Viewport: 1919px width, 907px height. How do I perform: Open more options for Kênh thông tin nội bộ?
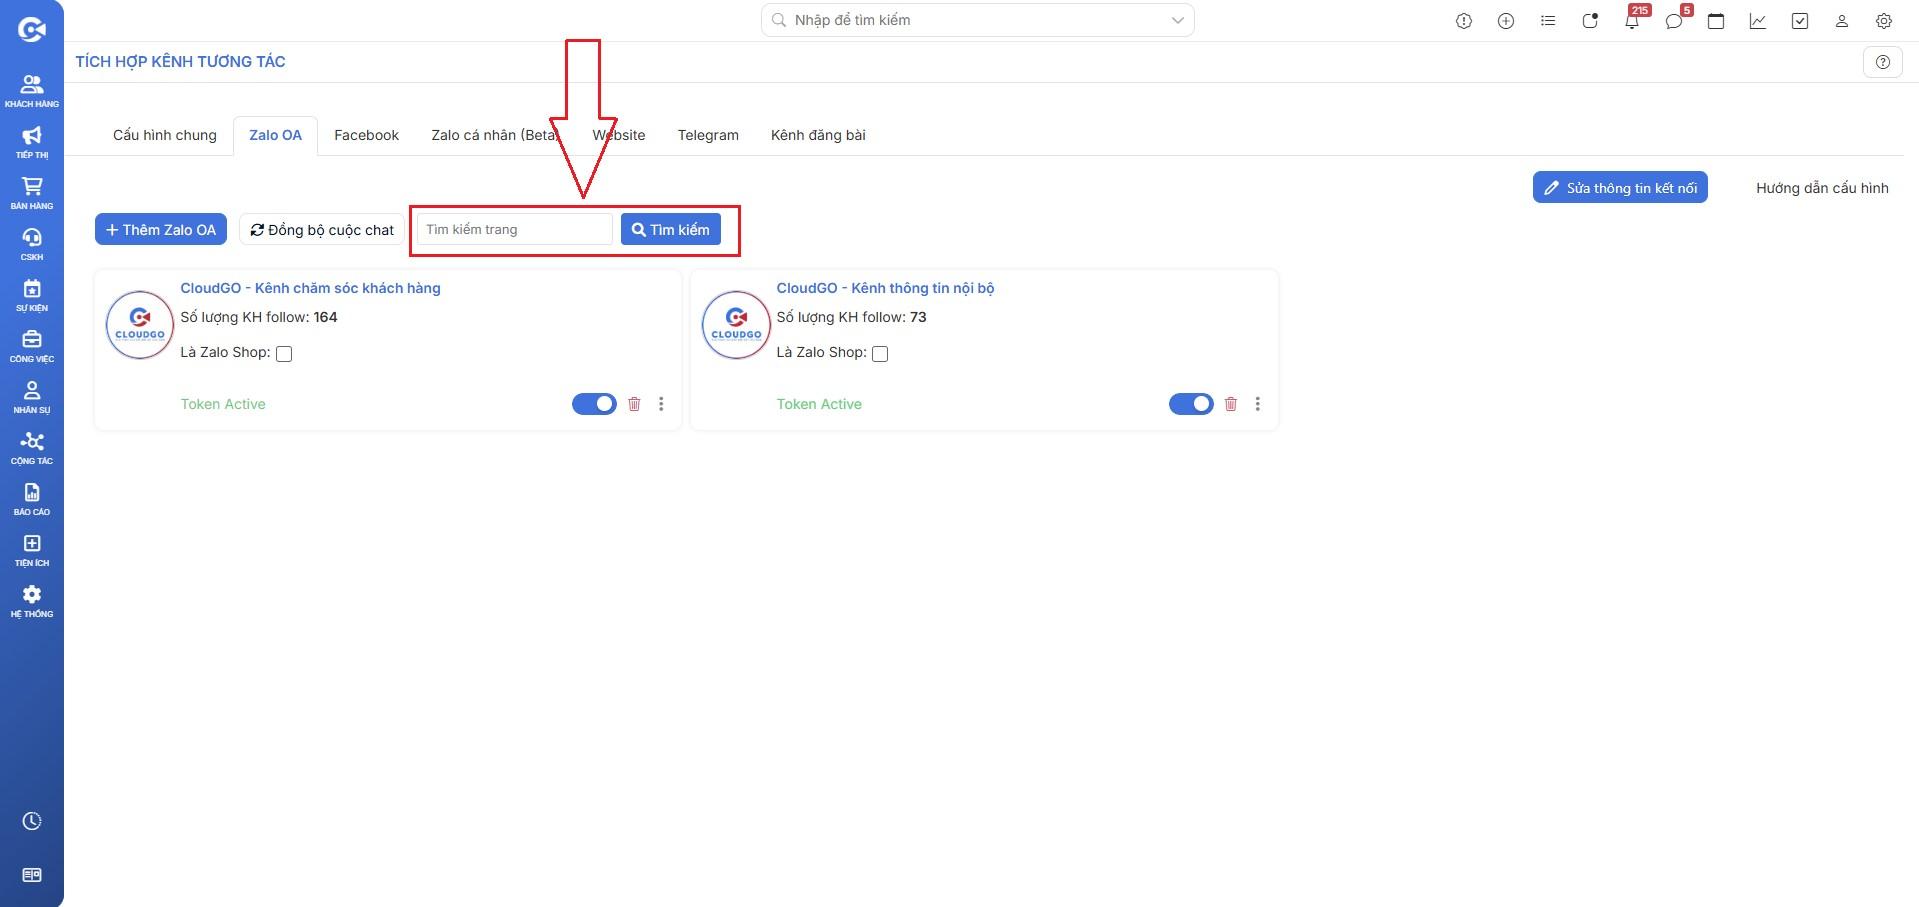point(1258,404)
